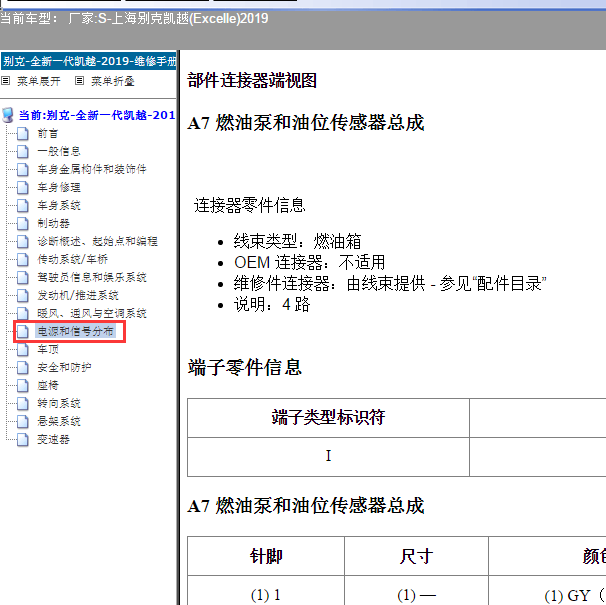The image size is (606, 605).
Task: Click the page icon next to 变速器
Action: tap(23, 440)
